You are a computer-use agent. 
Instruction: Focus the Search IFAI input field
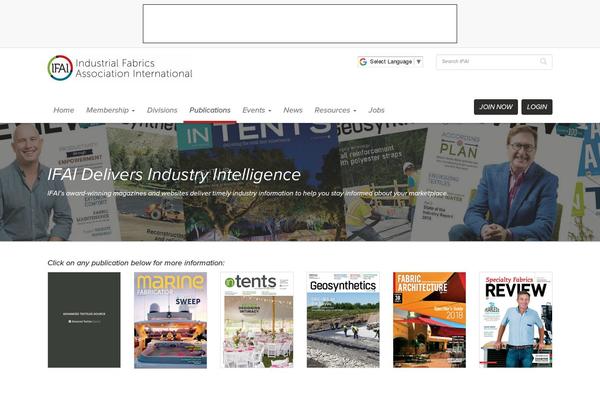click(494, 62)
